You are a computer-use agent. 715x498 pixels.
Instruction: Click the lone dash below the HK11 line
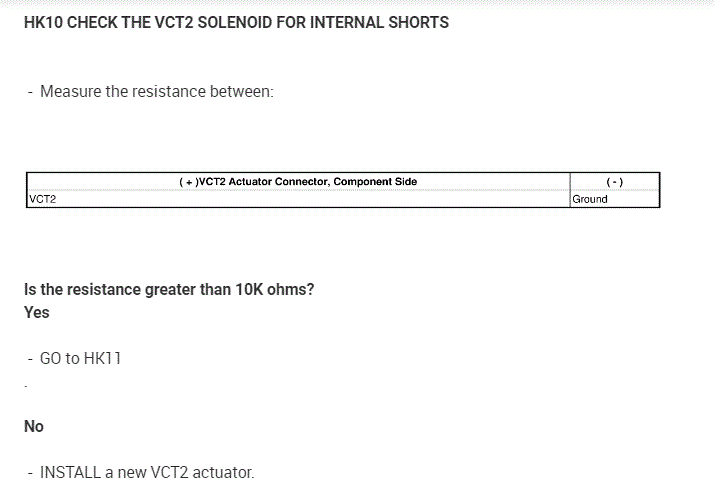click(26, 386)
